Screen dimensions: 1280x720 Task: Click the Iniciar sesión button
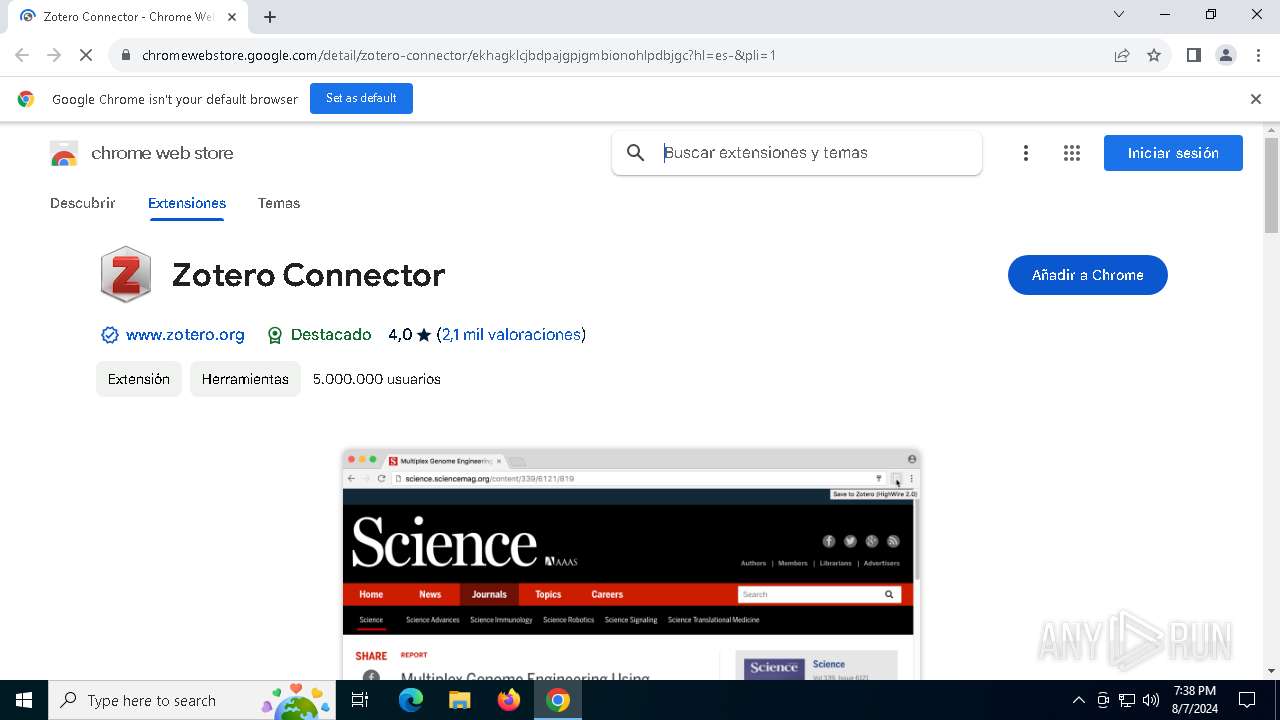(x=1173, y=153)
